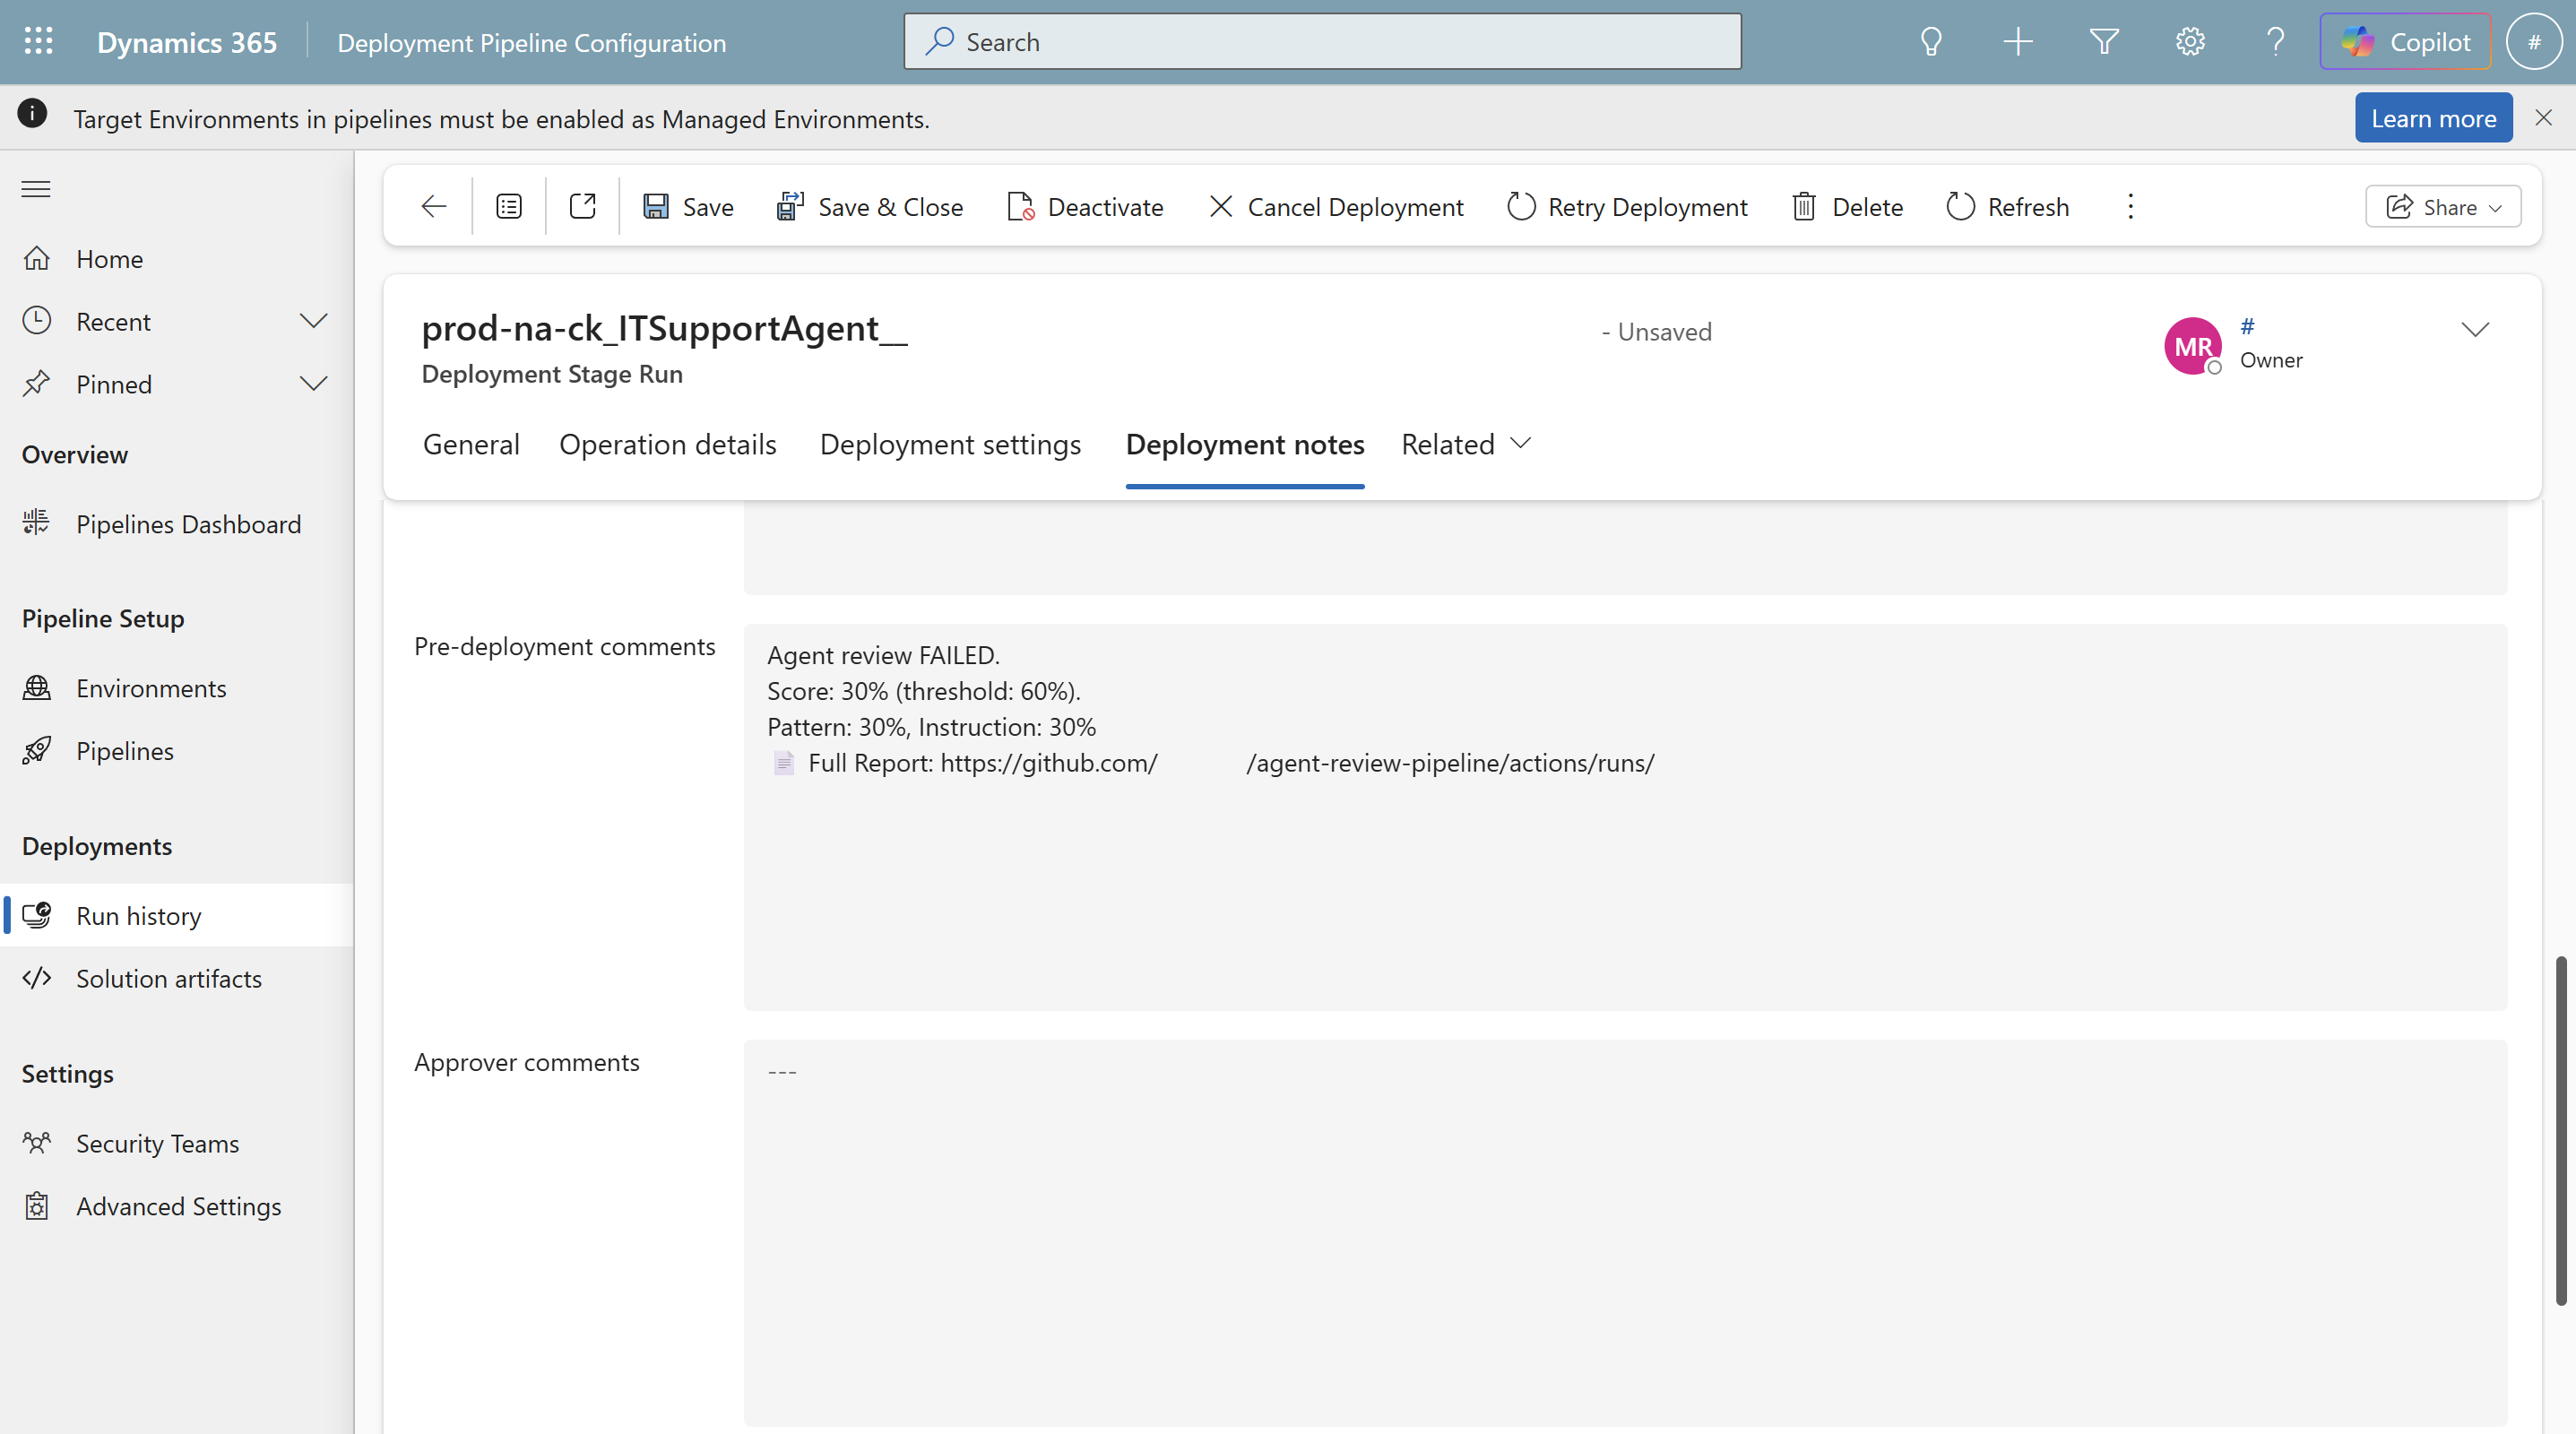Click Retry Deployment

(x=1627, y=207)
